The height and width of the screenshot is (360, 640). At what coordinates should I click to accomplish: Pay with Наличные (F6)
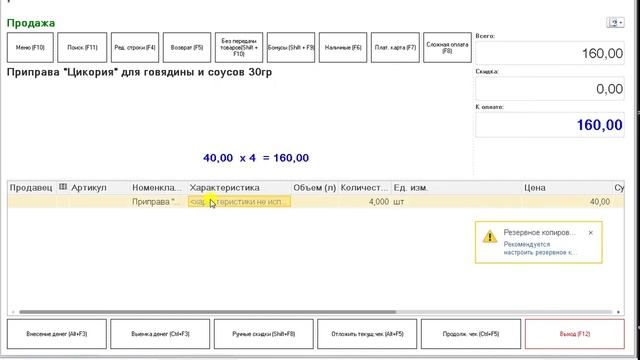[343, 47]
